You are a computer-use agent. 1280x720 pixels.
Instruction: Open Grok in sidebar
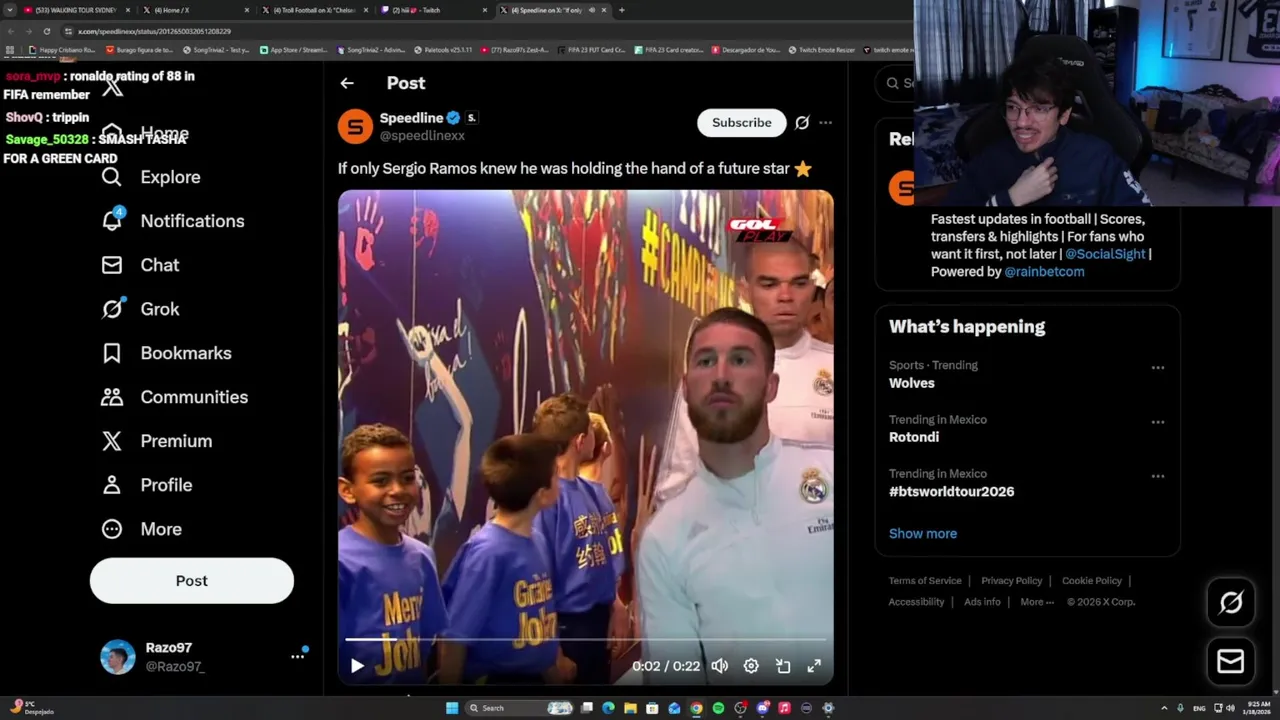click(140, 309)
